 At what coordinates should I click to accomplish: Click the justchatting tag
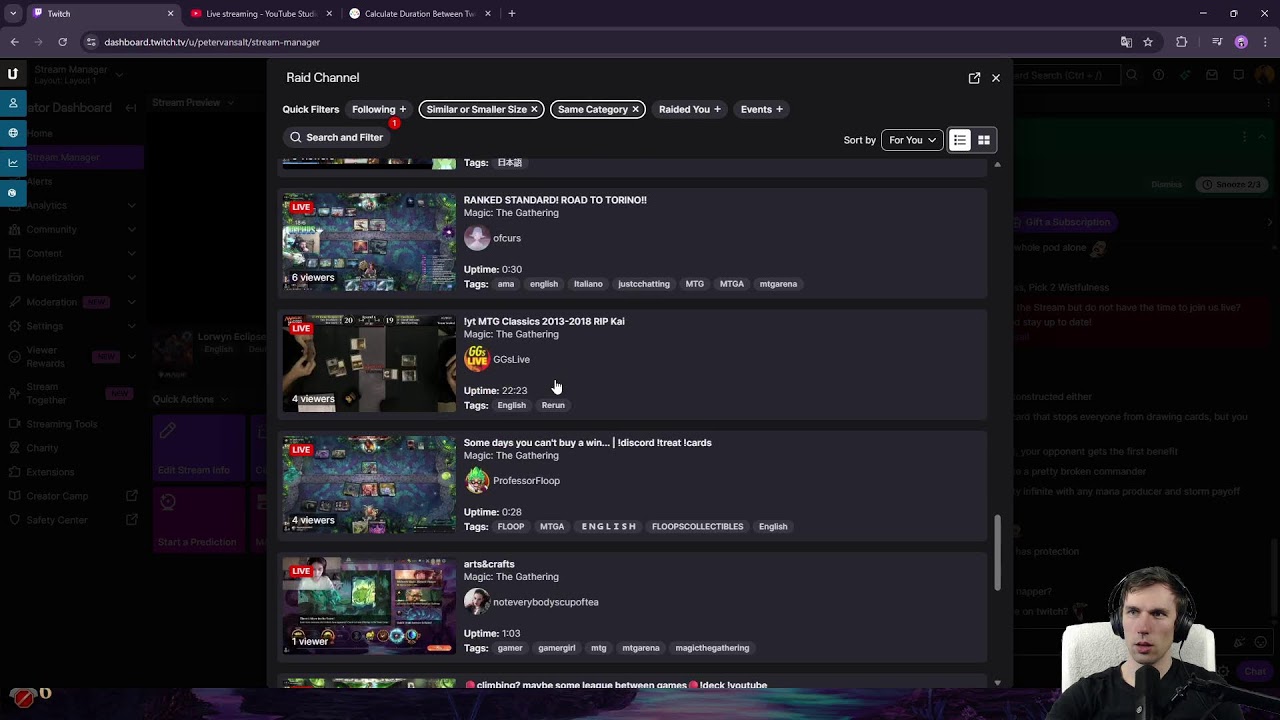click(x=644, y=284)
